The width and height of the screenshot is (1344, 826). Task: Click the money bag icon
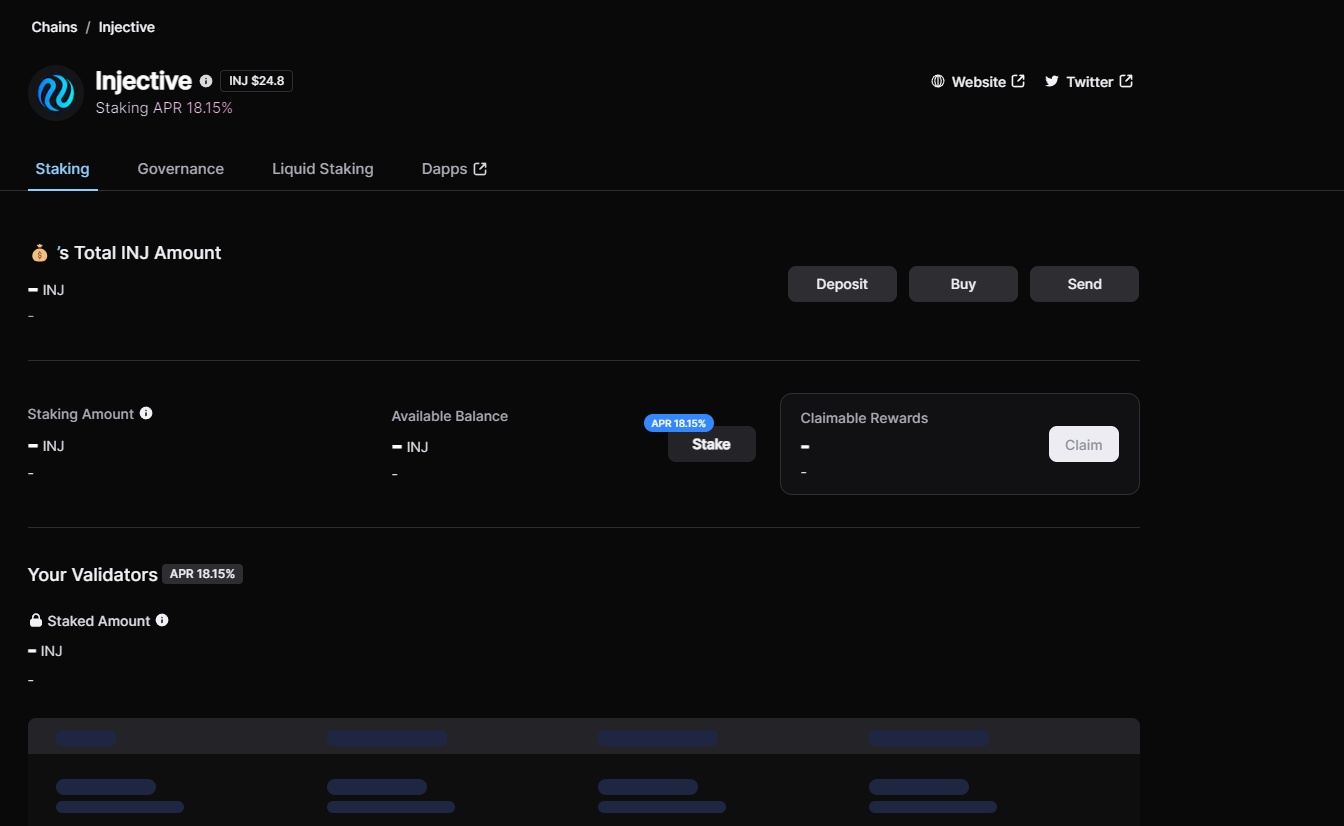point(39,254)
